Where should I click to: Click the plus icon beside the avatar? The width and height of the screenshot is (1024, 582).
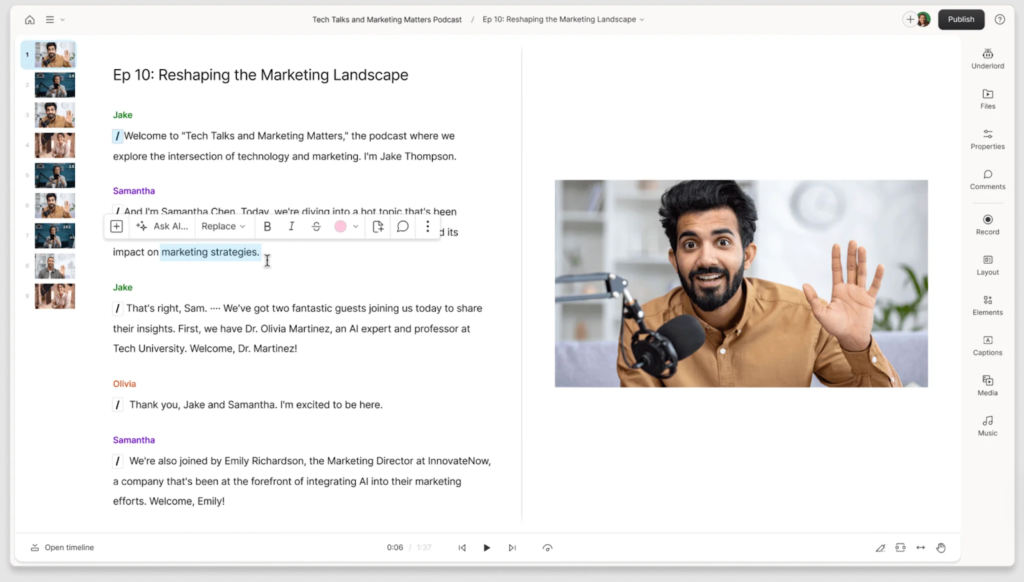point(910,20)
